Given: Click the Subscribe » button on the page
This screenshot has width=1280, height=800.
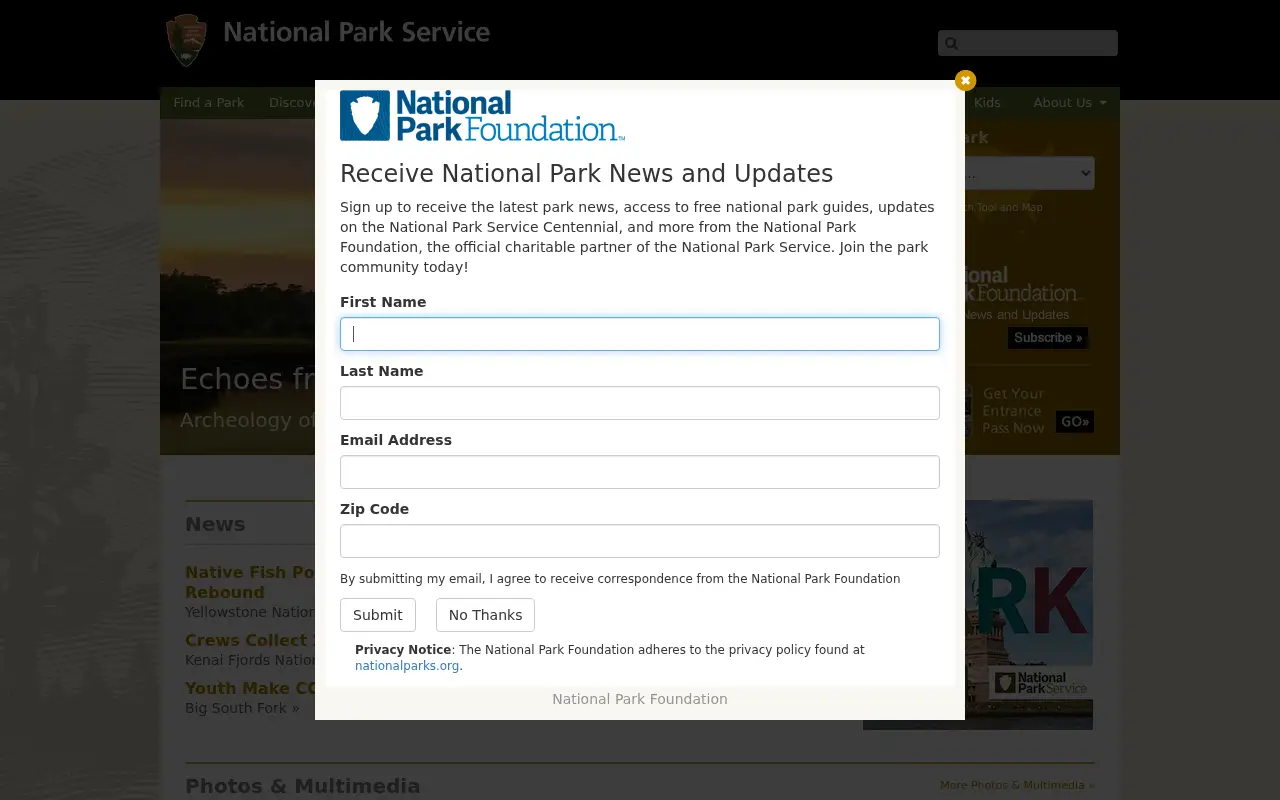Looking at the screenshot, I should click(x=1047, y=338).
